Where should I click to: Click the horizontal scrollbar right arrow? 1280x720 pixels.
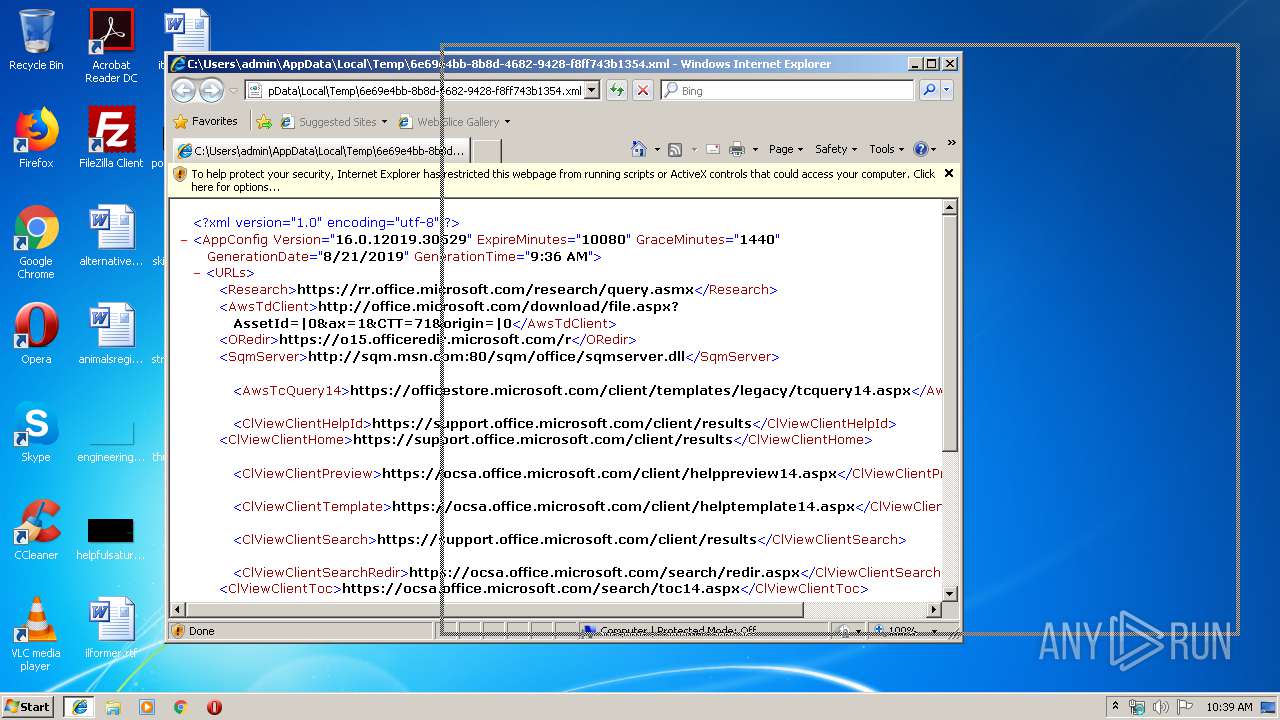coord(934,609)
